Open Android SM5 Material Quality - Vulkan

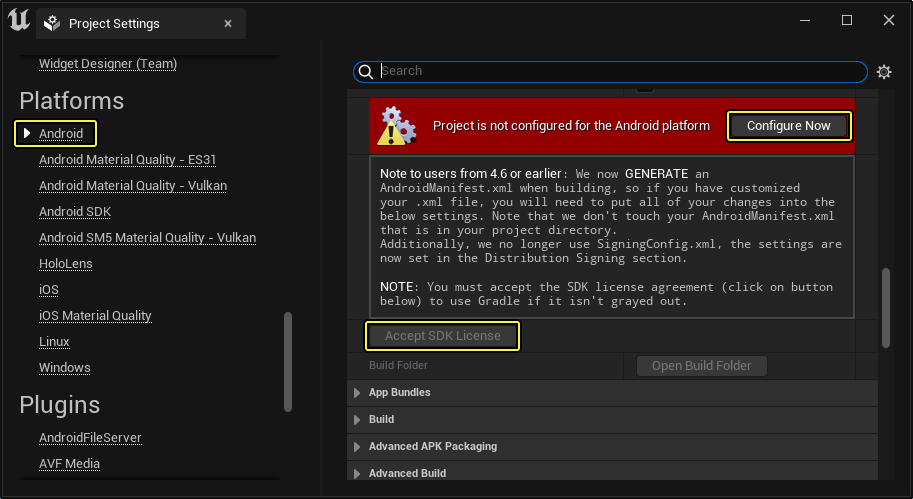coord(147,238)
